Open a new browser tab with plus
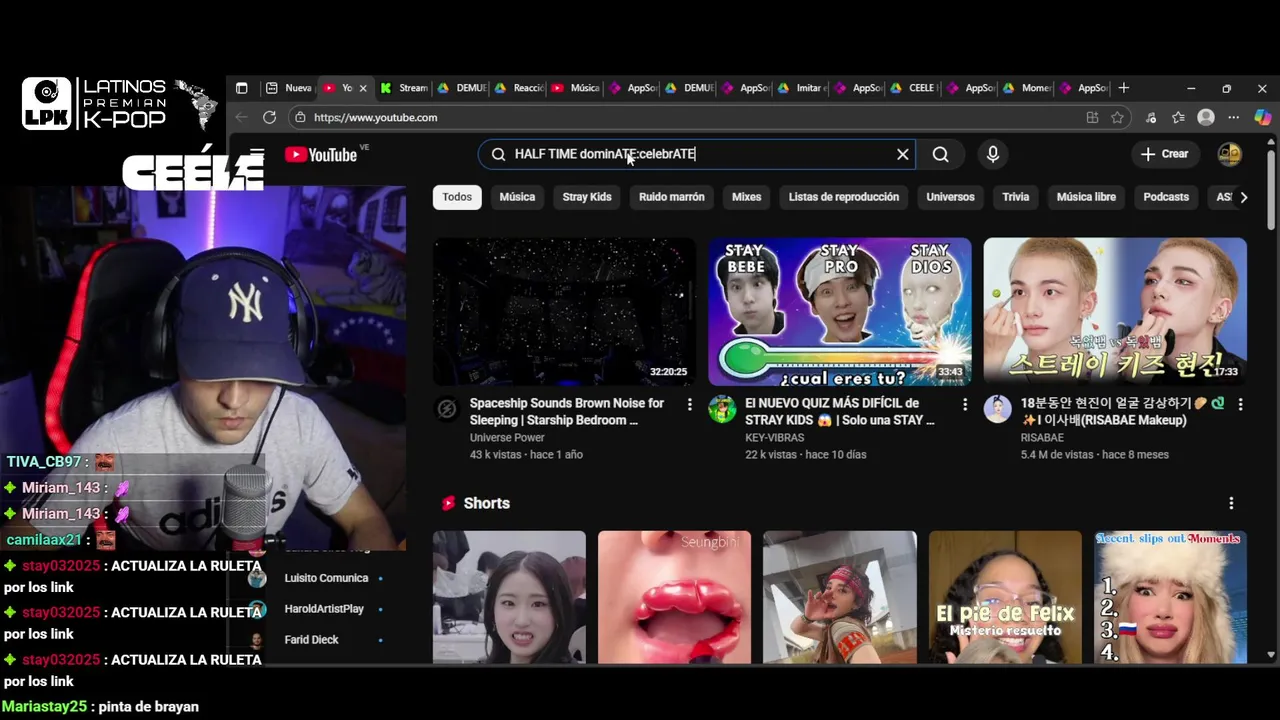 [1123, 88]
